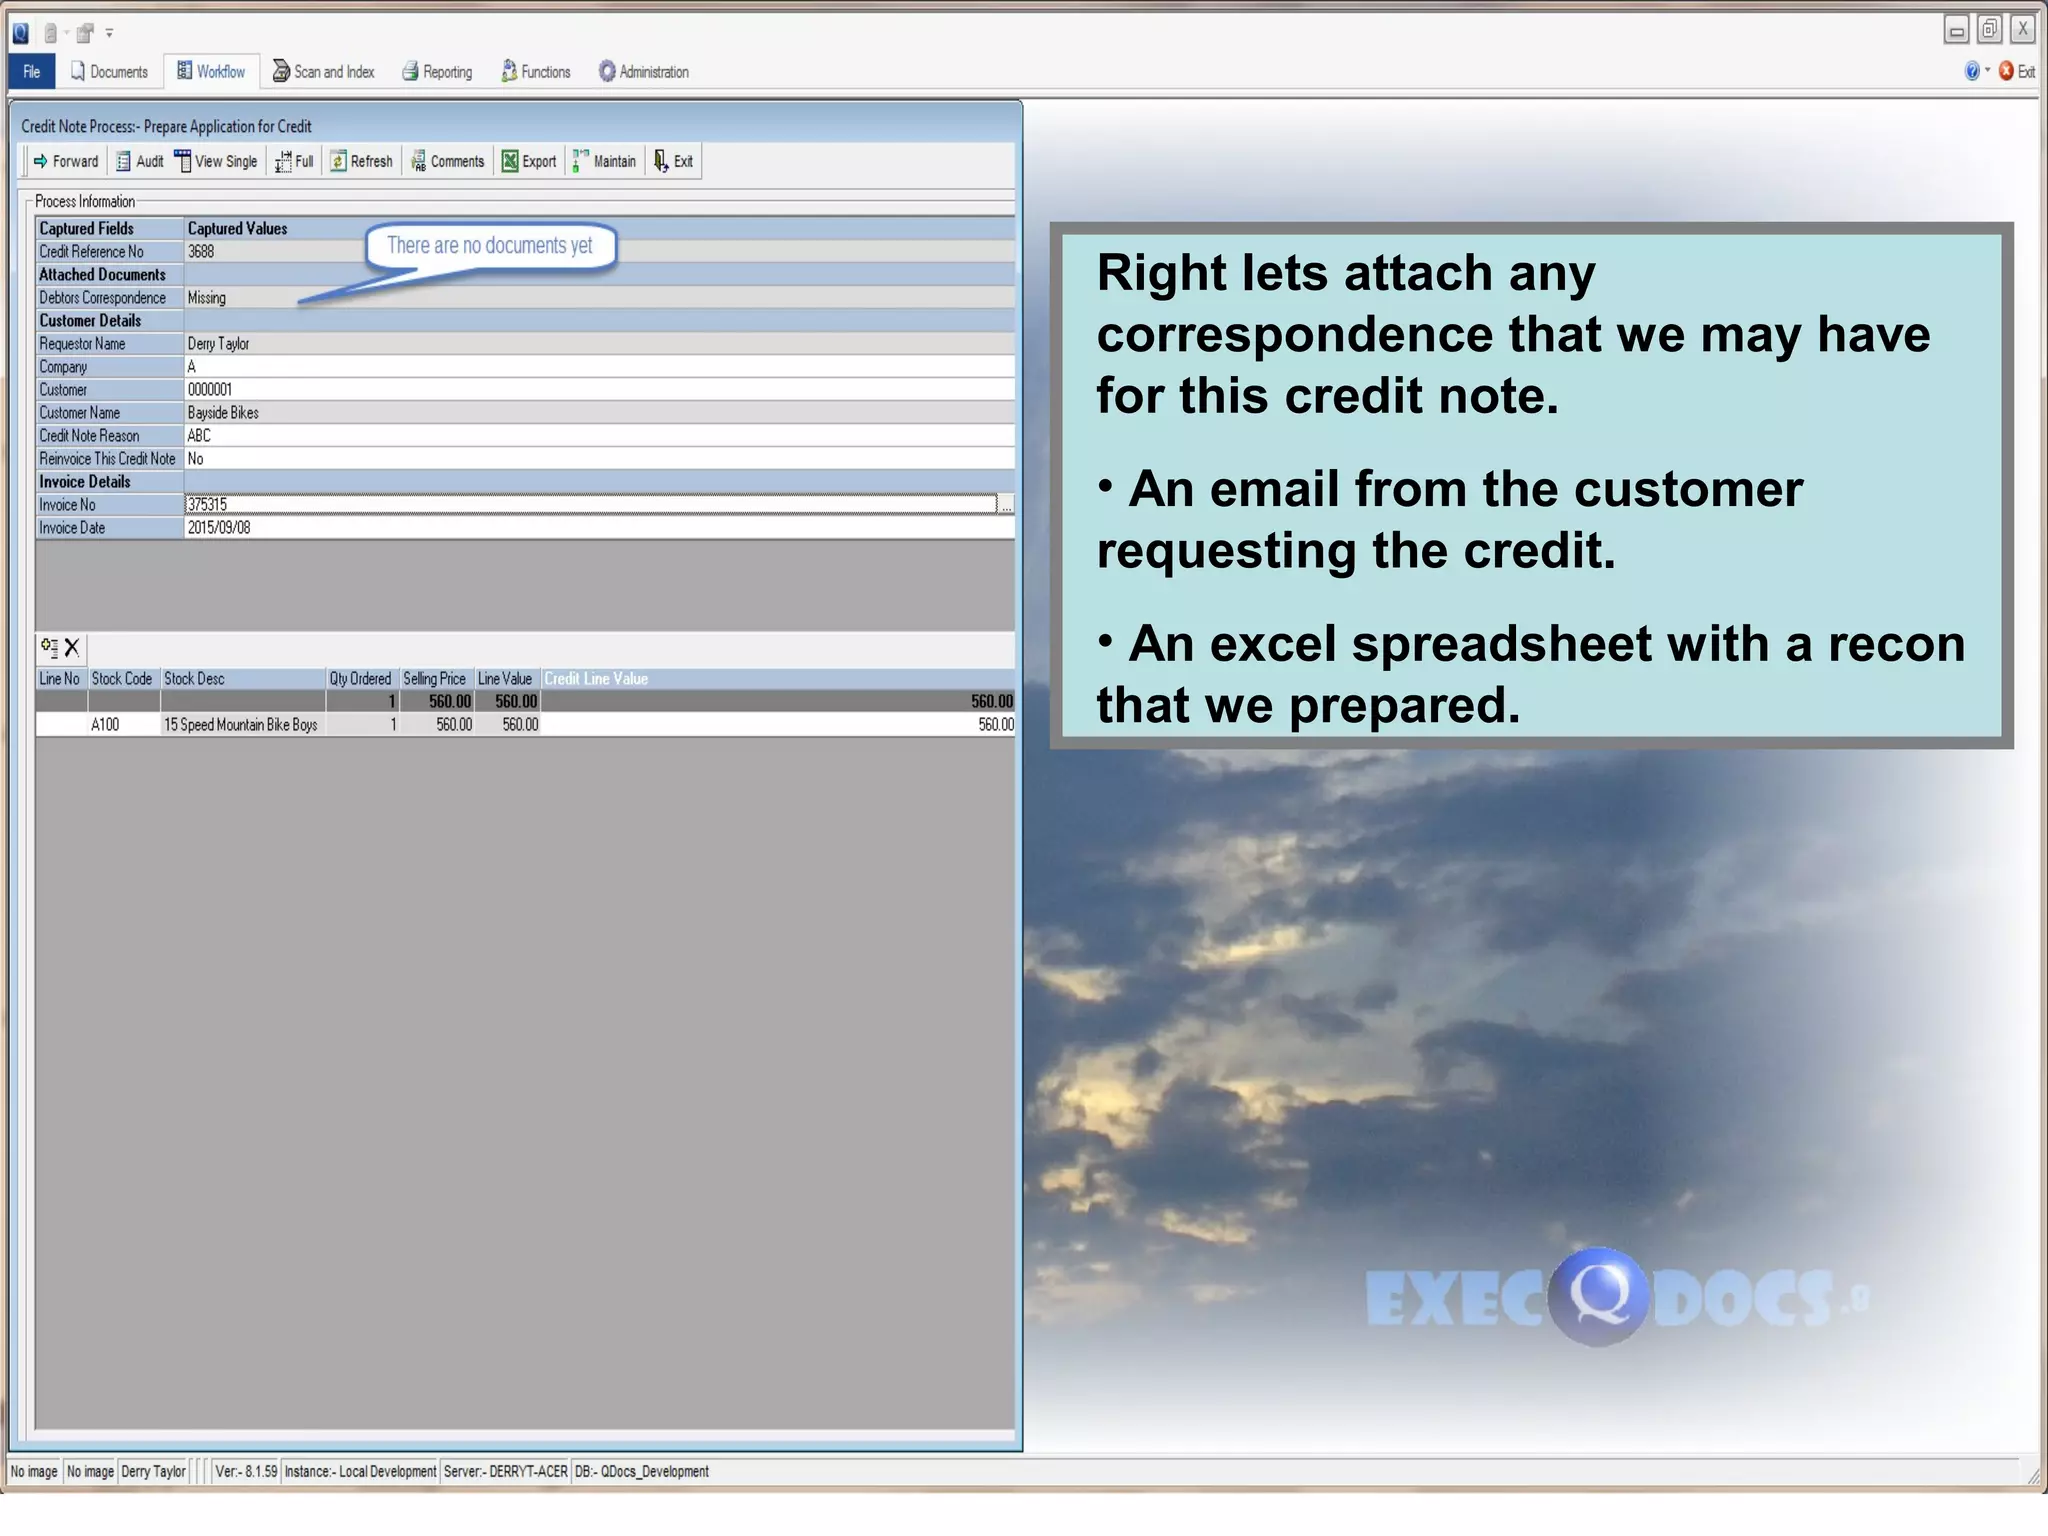This screenshot has height=1536, width=2048.
Task: Open Comments from the toolbar
Action: (x=448, y=162)
